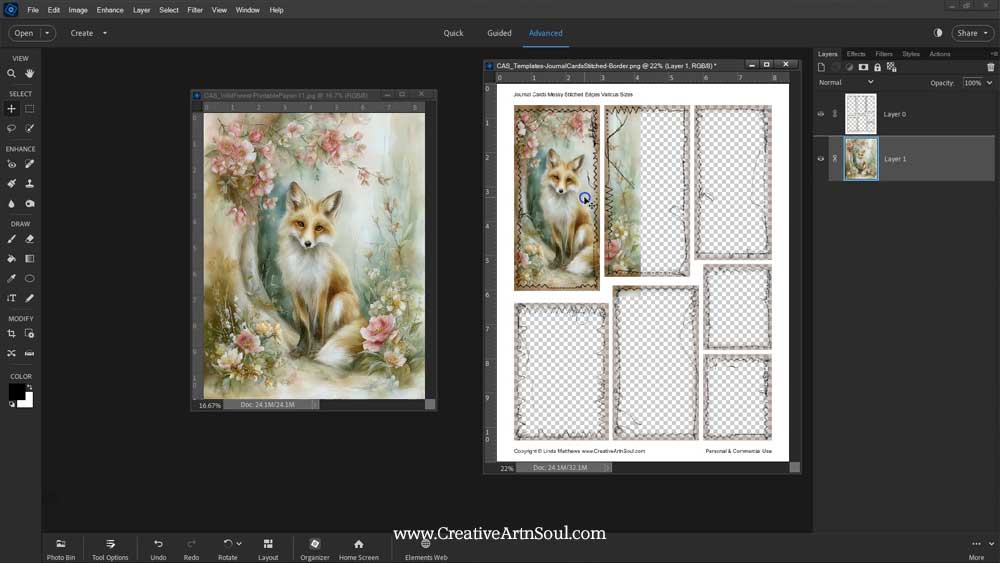Select the Color Picker eyedropper tool

(x=11, y=279)
